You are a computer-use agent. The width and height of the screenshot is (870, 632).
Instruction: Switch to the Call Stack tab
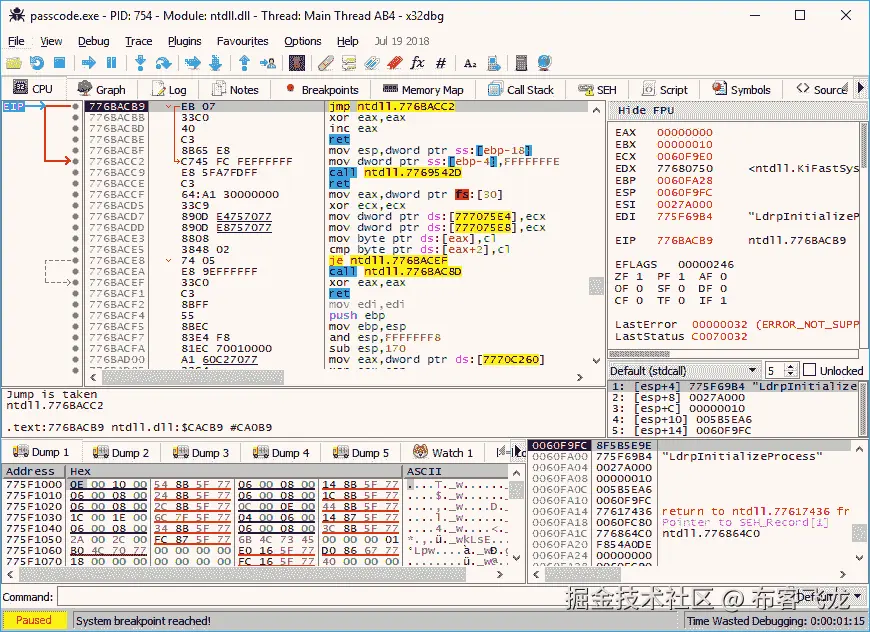point(522,89)
